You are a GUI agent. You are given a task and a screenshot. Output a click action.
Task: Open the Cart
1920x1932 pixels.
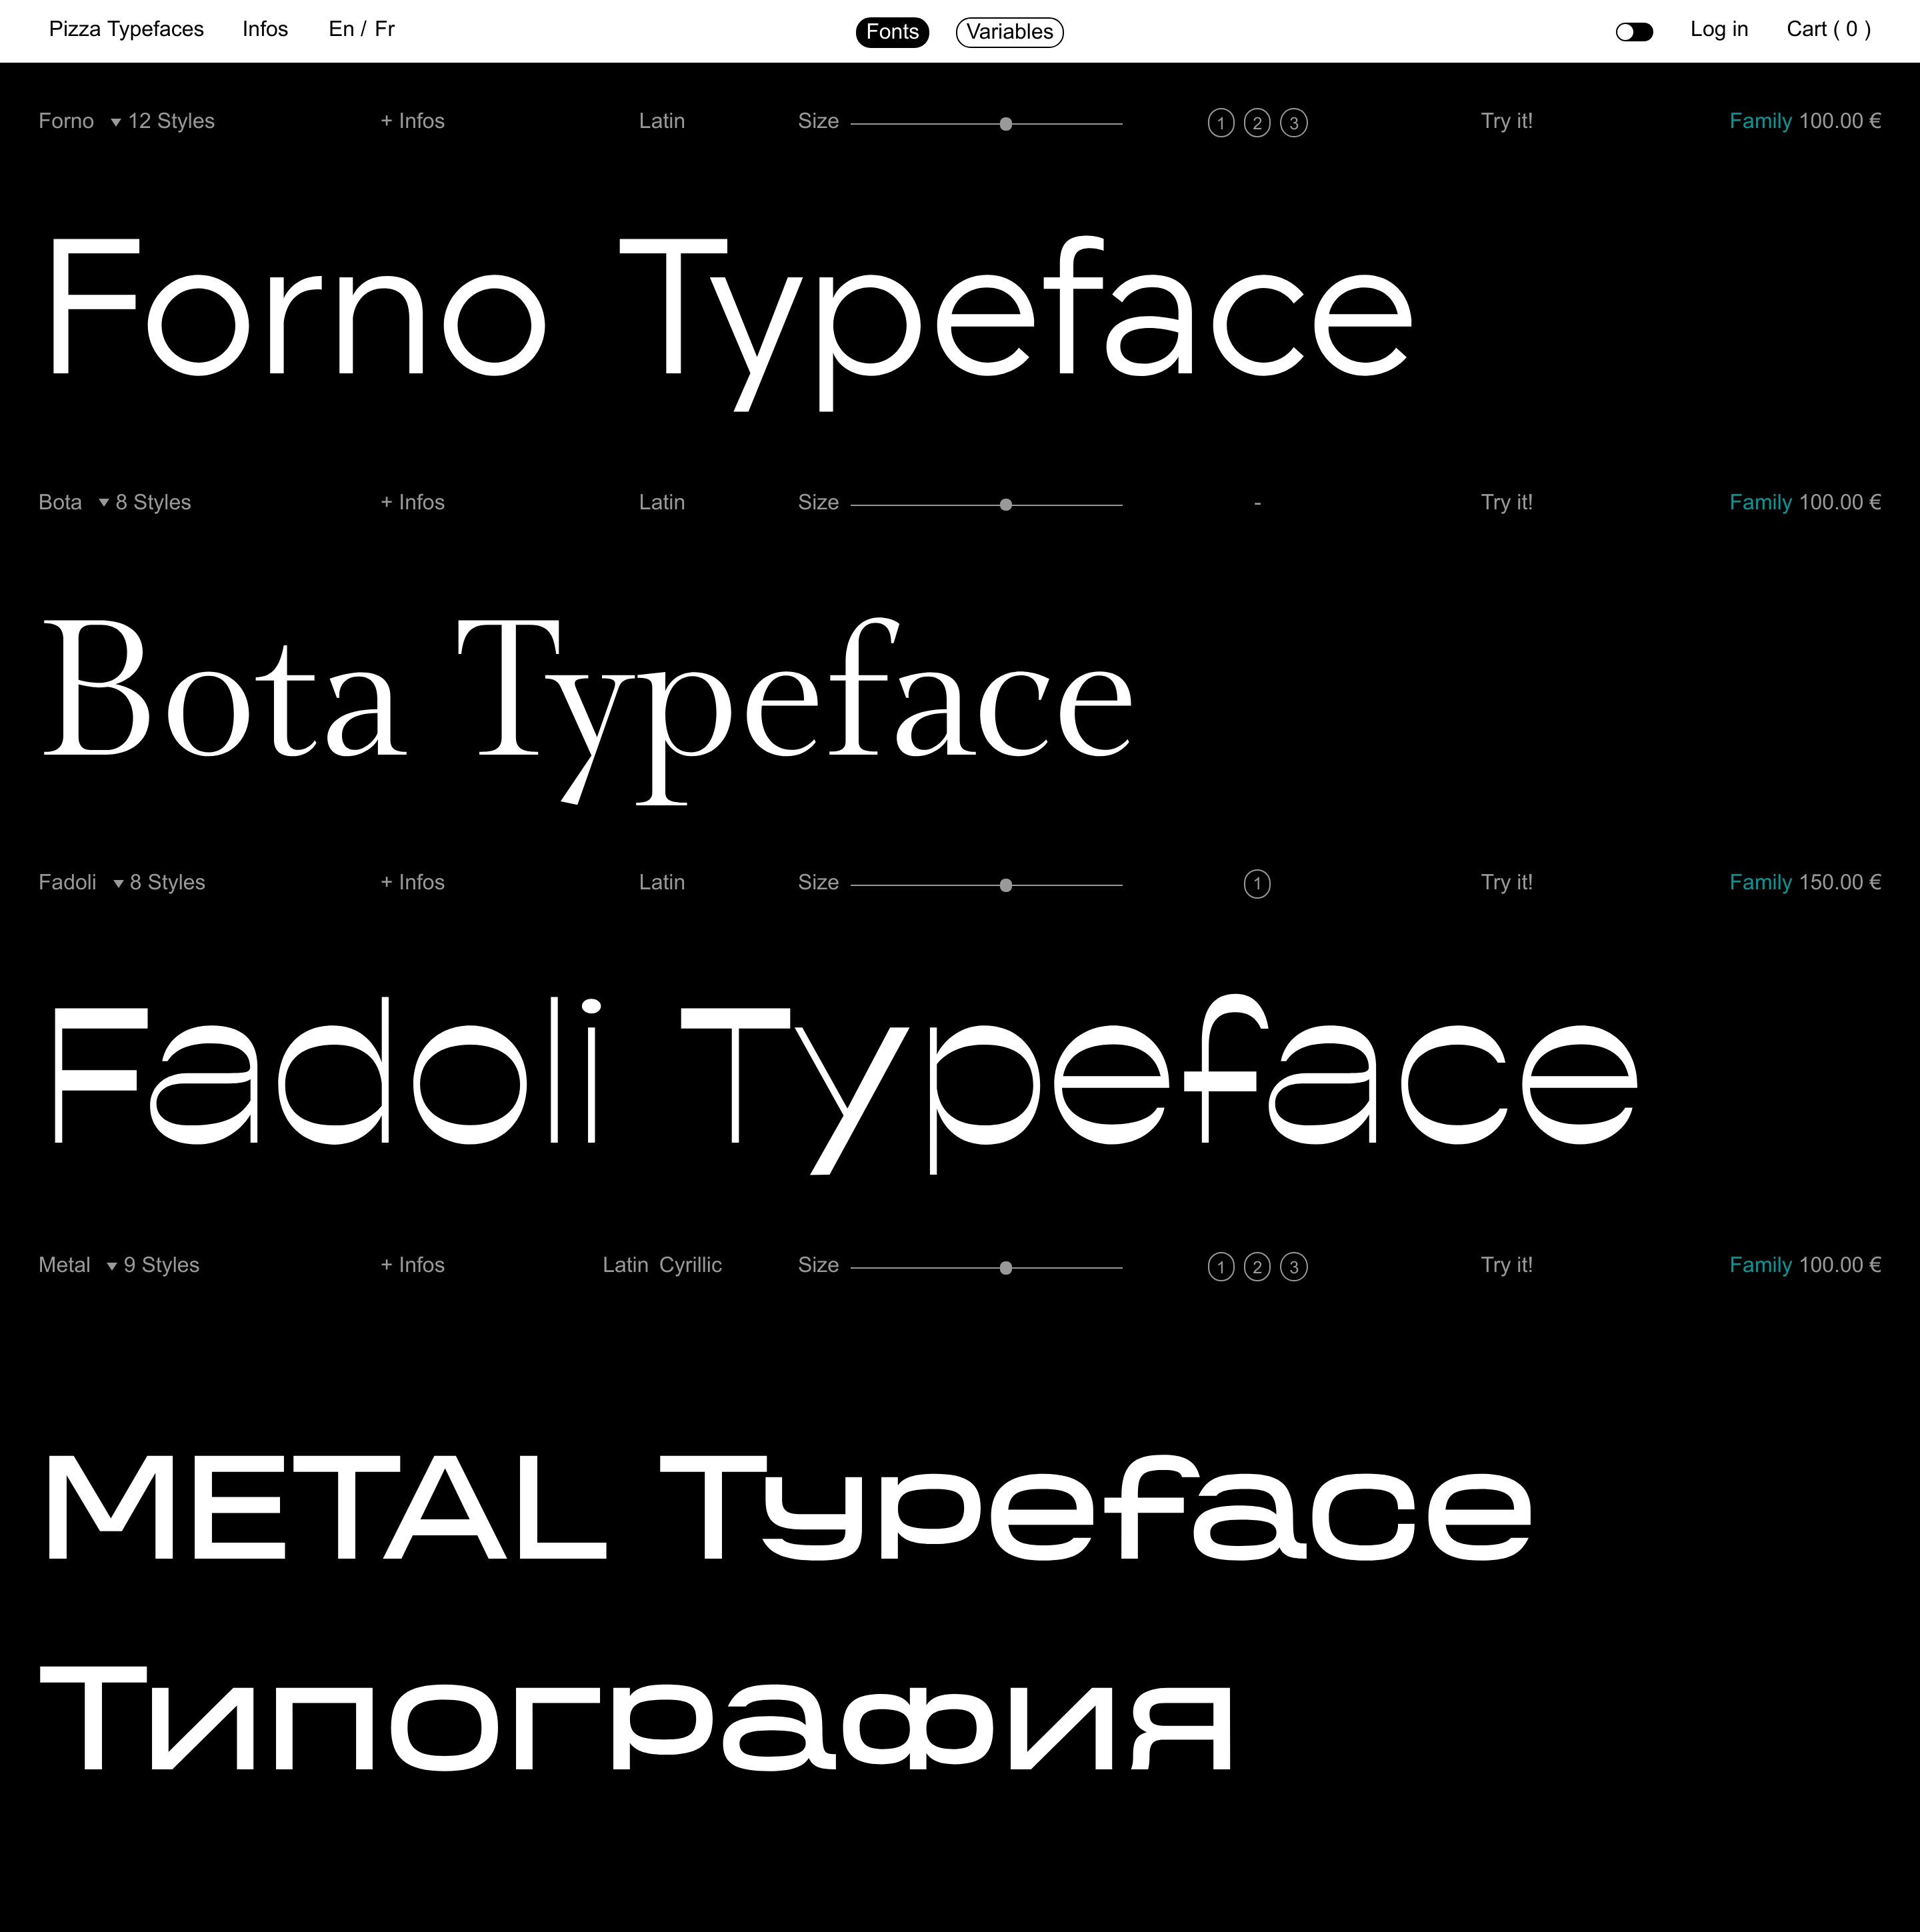click(1828, 29)
